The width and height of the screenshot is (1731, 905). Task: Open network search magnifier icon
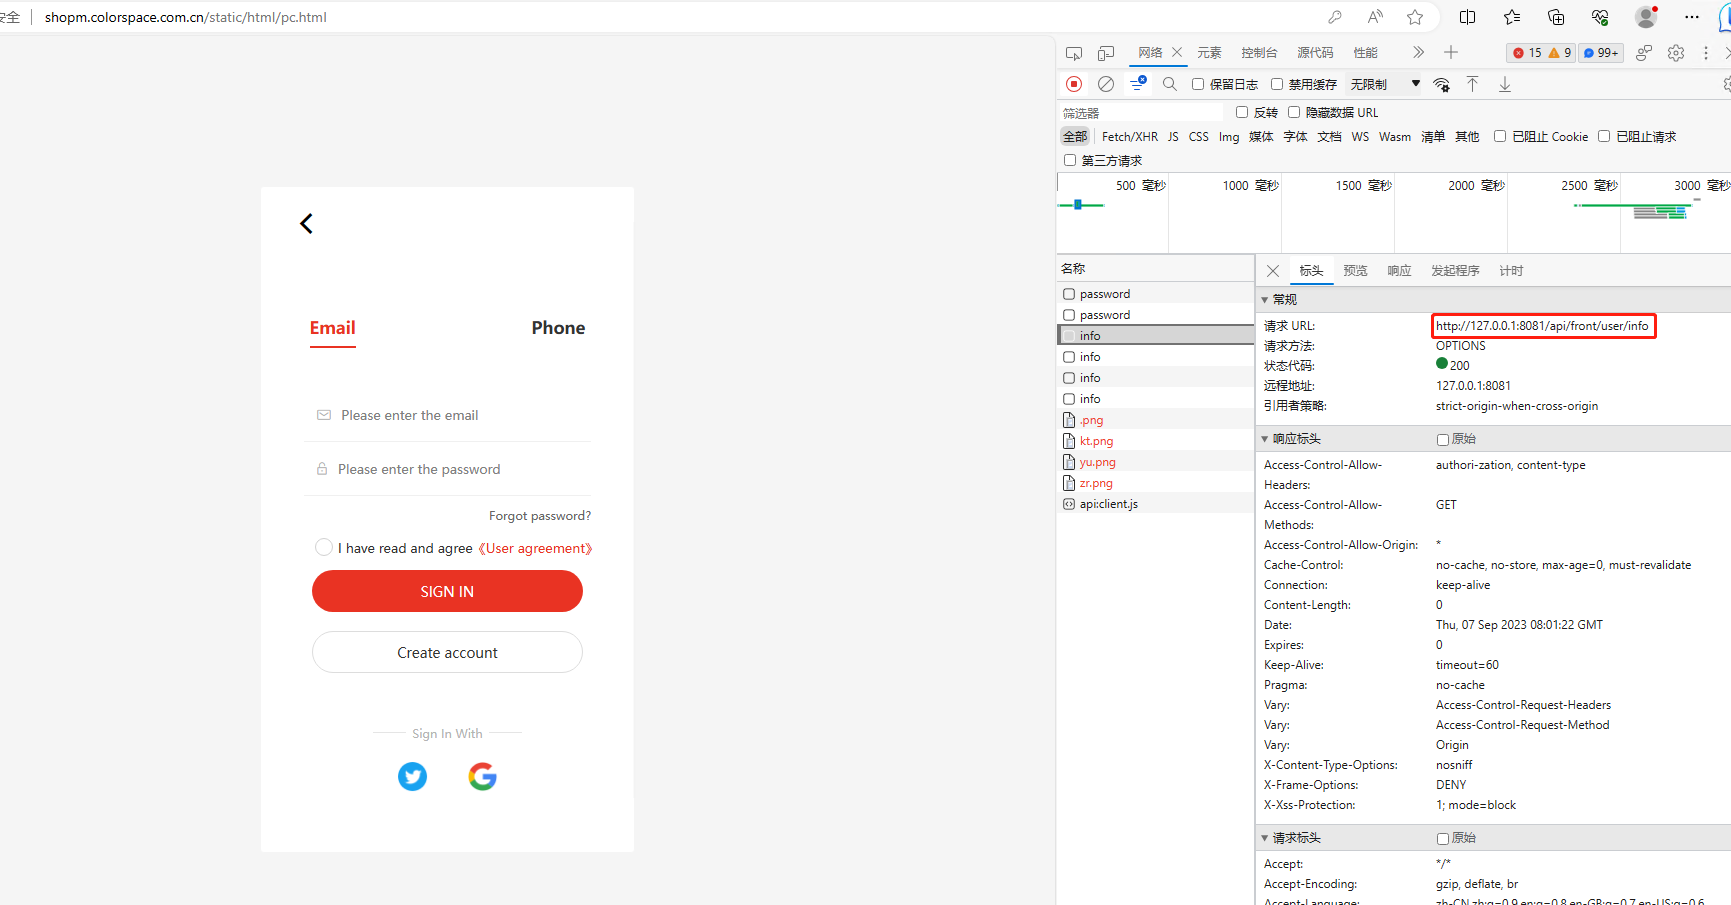click(x=1170, y=84)
